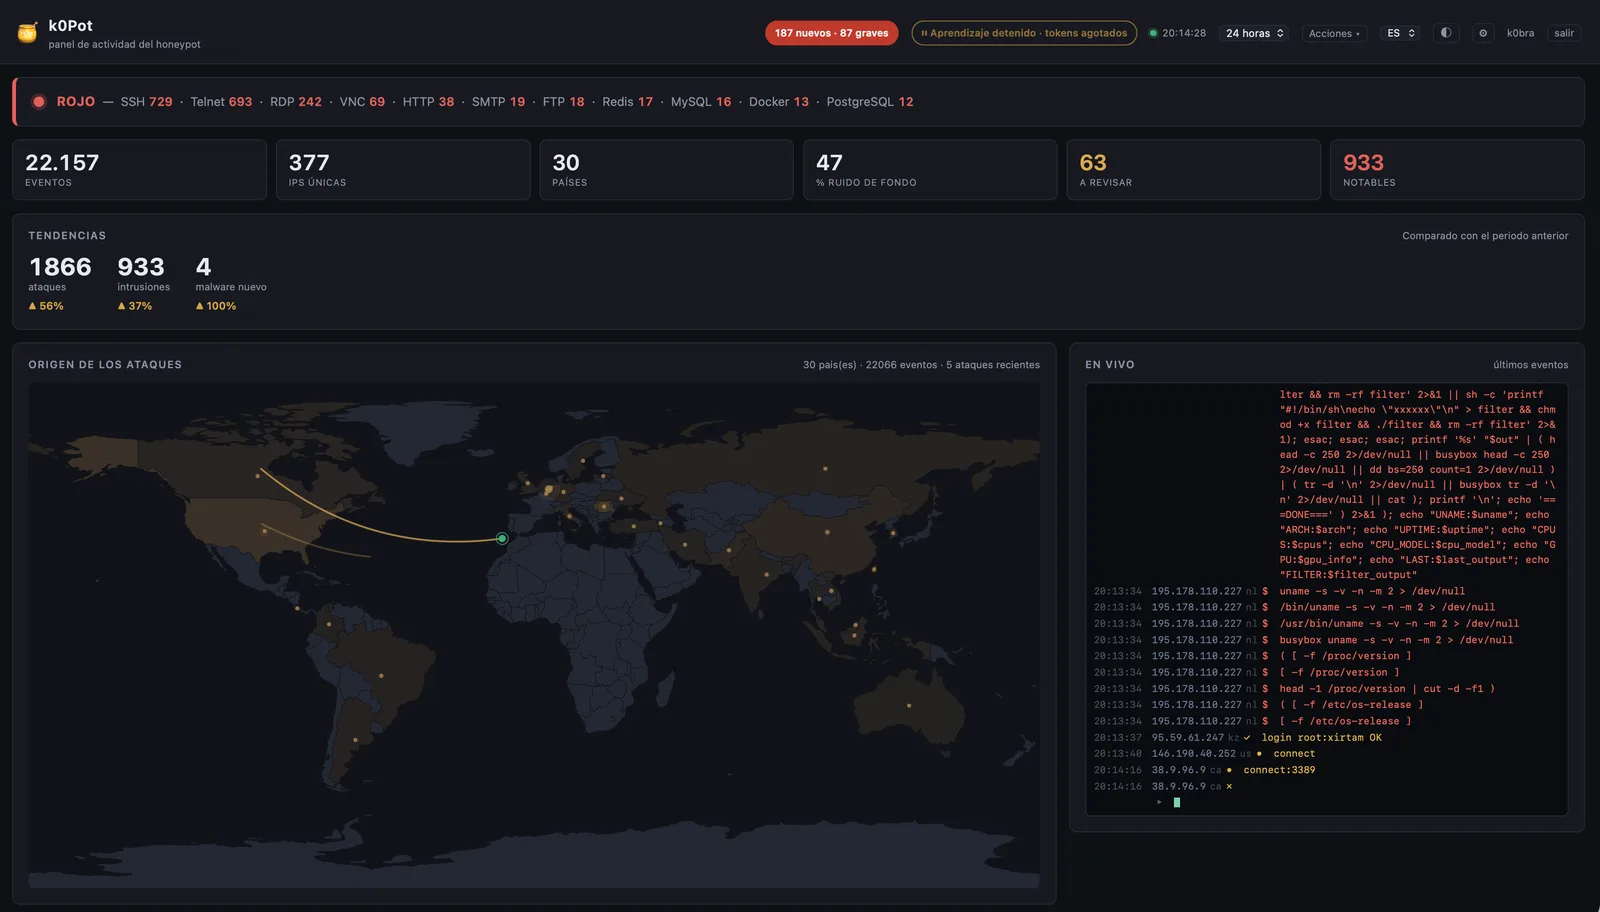Click the ▲ 37% intrusiones change indicator
1600x912 pixels.
coord(135,306)
